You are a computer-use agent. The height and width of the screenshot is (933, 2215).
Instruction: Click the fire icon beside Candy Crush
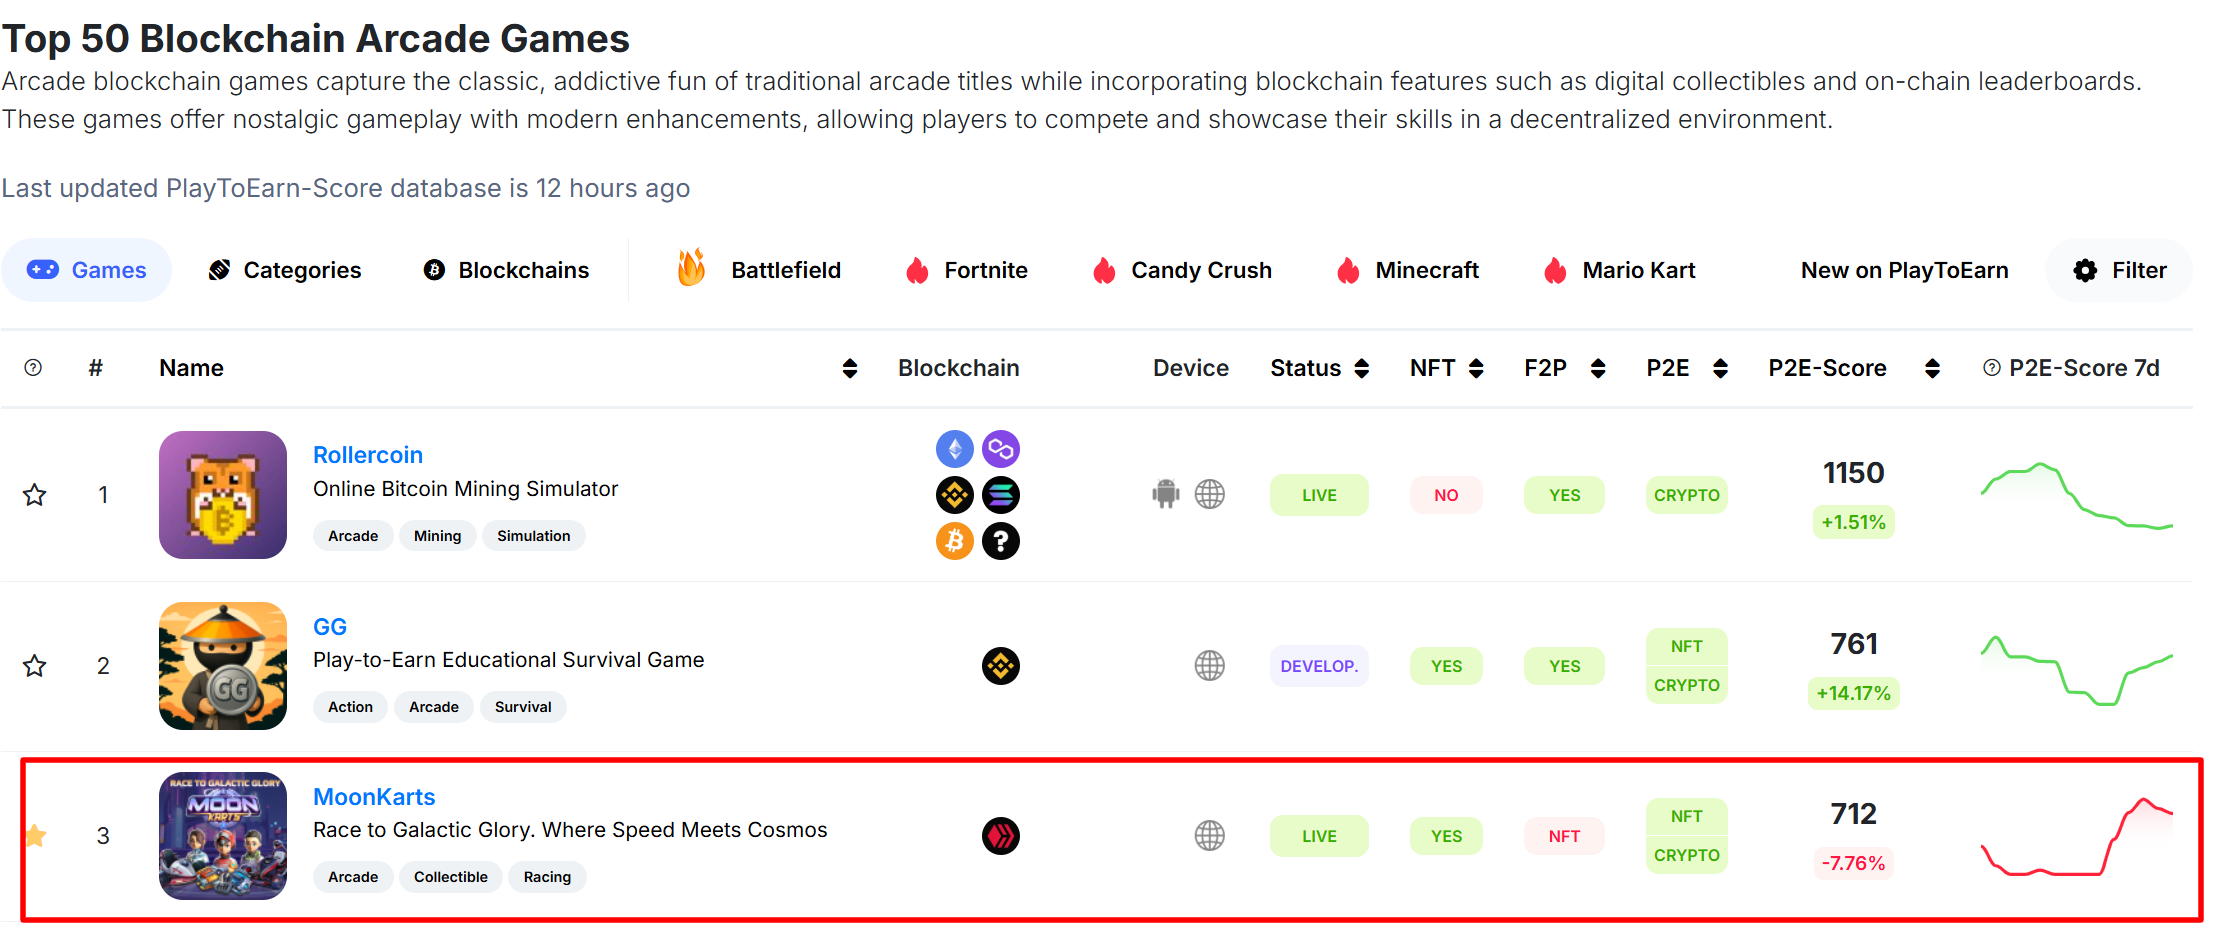(1104, 271)
